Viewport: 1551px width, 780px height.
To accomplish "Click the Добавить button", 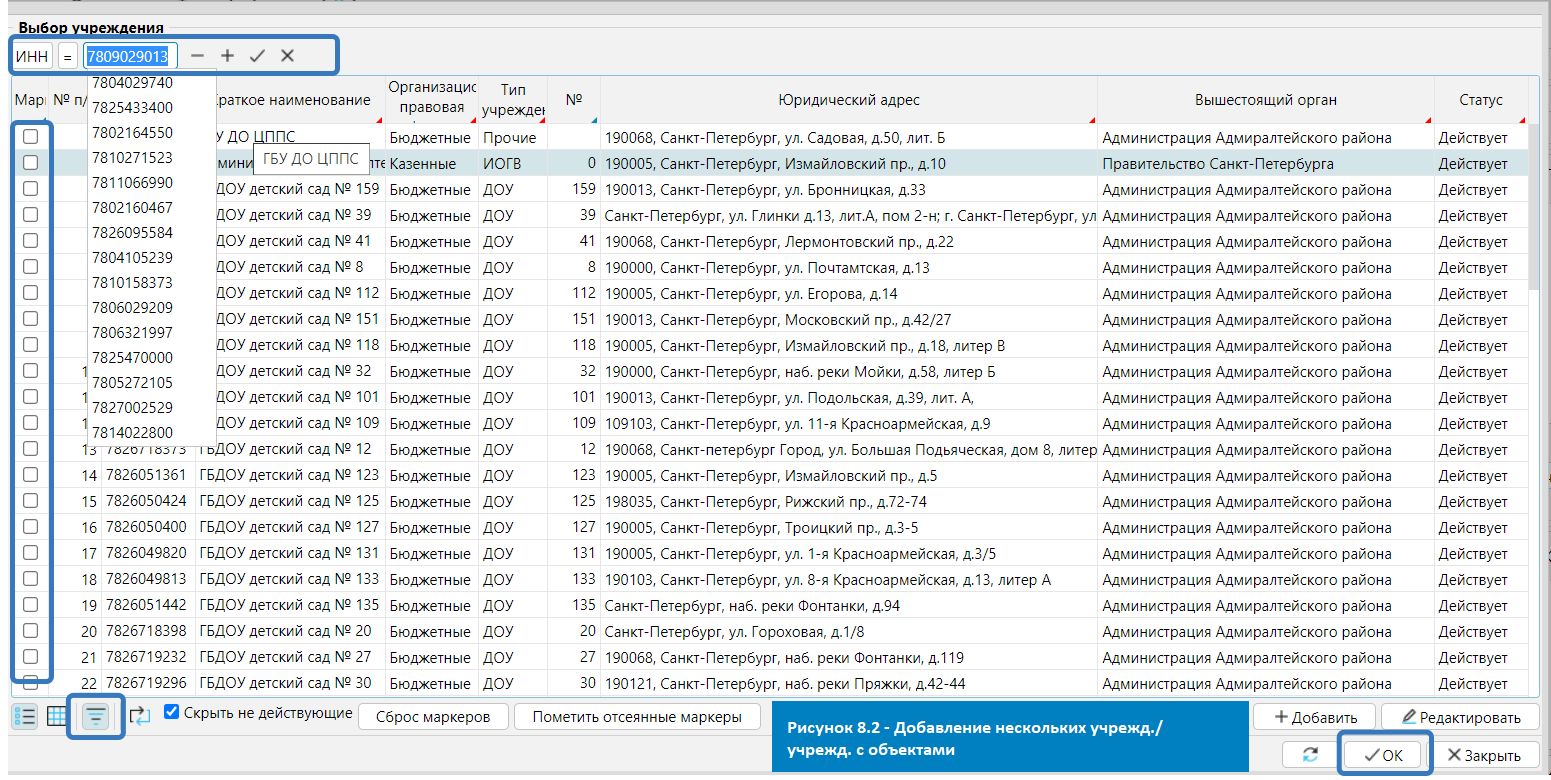I will click(1314, 717).
